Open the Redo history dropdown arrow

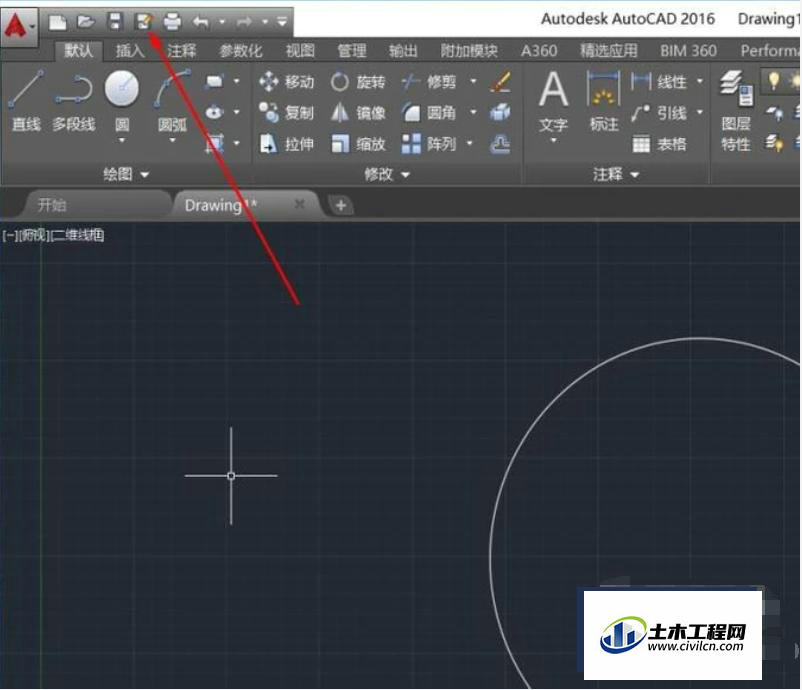(x=265, y=22)
